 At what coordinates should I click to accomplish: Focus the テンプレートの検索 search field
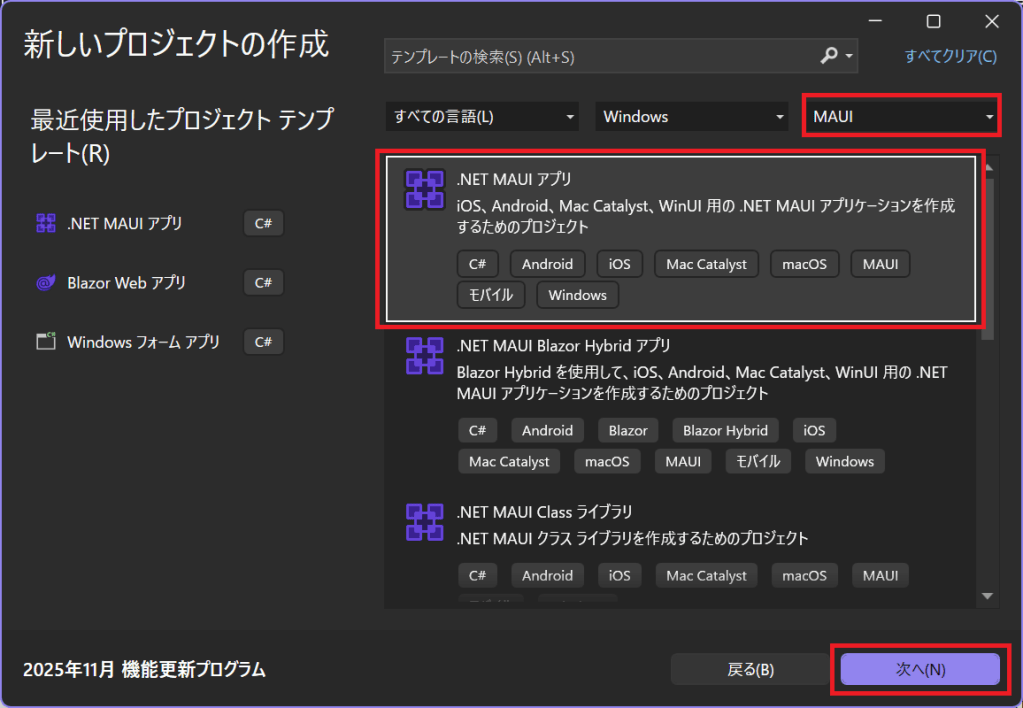(600, 57)
